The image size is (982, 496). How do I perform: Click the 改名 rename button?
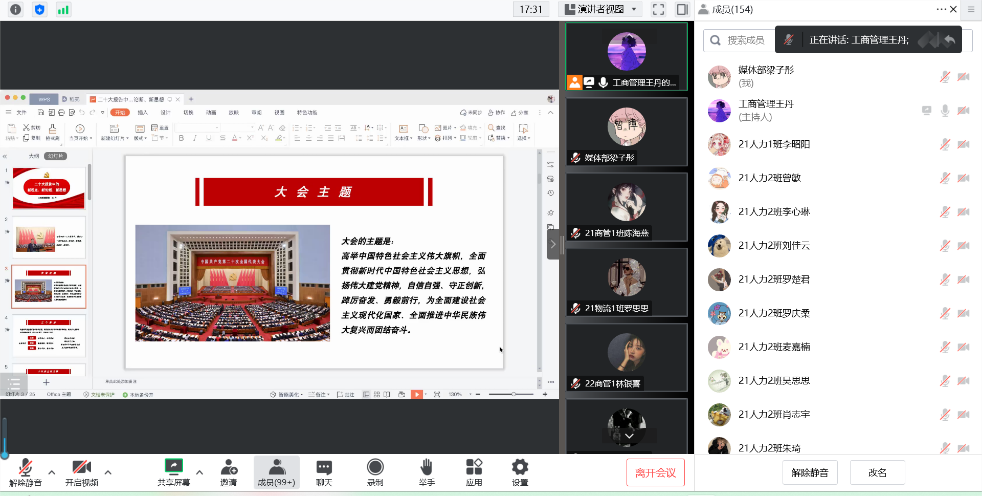tap(877, 473)
